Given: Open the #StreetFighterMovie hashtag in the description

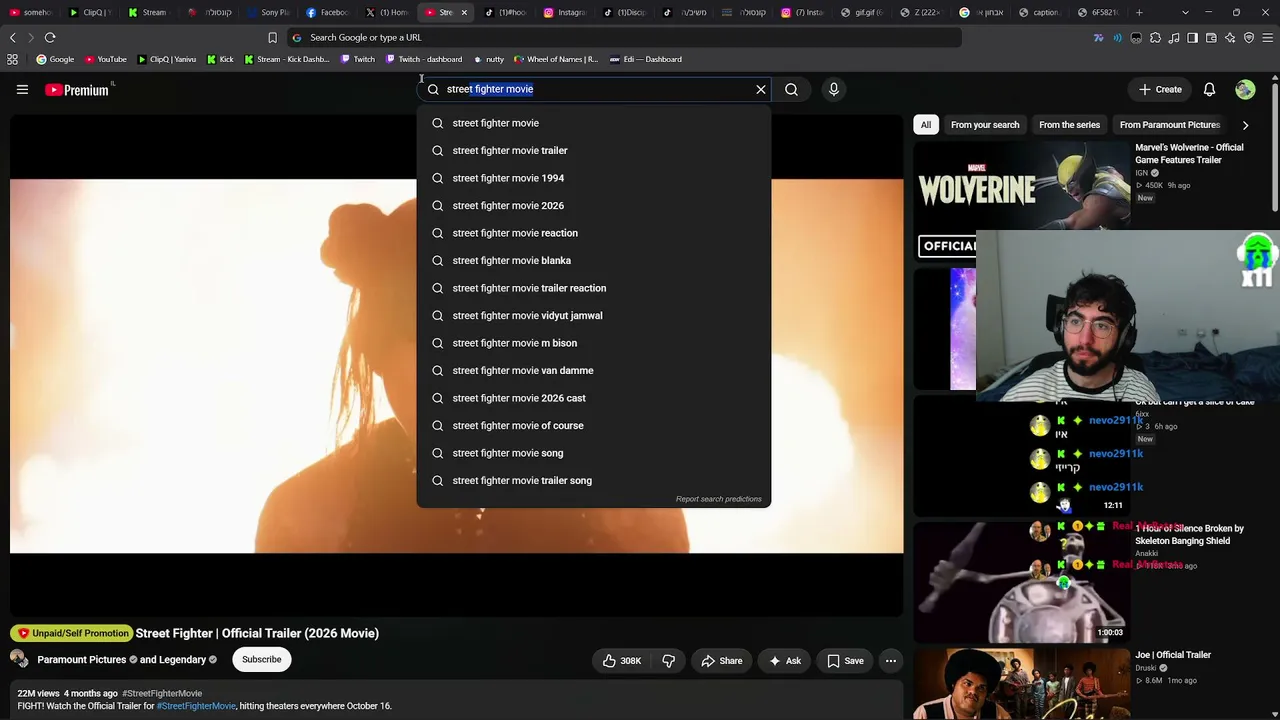Looking at the screenshot, I should click(196, 706).
